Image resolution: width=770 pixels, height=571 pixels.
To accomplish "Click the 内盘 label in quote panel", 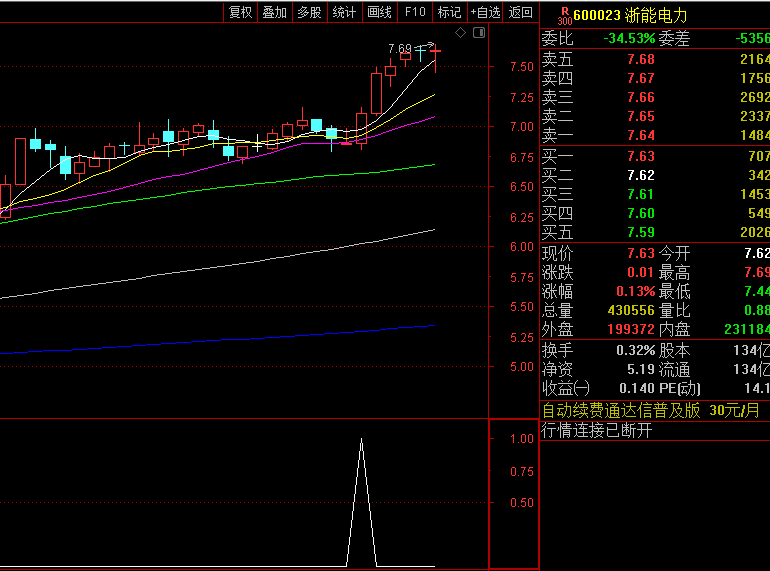I will [674, 329].
